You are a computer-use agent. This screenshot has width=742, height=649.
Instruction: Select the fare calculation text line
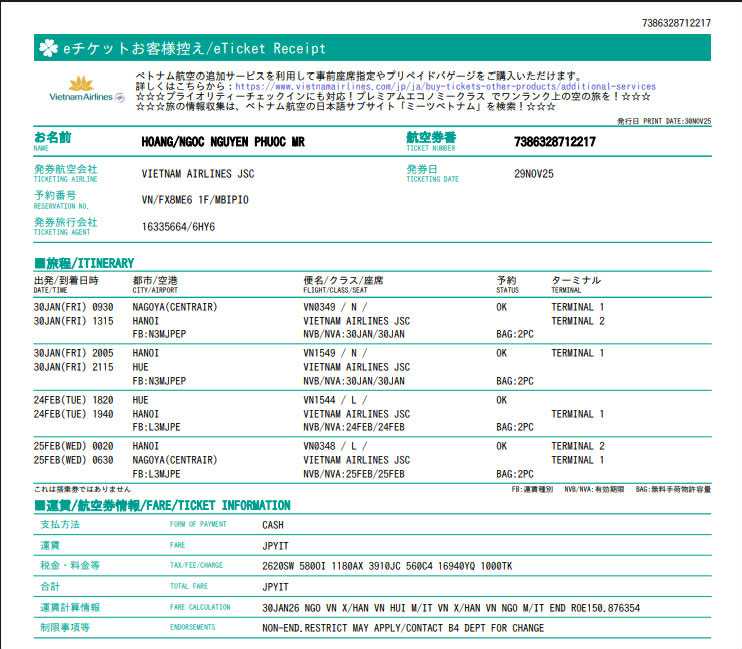point(450,607)
